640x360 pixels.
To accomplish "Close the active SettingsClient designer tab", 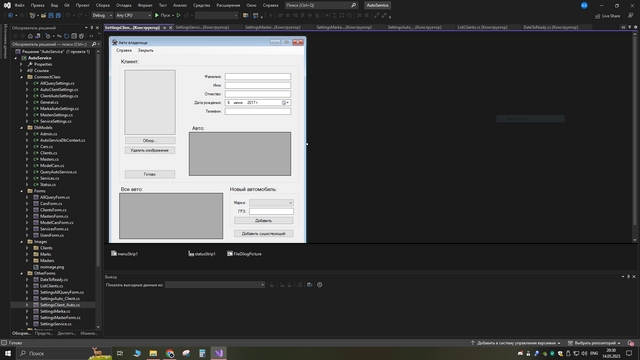I will pos(171,27).
